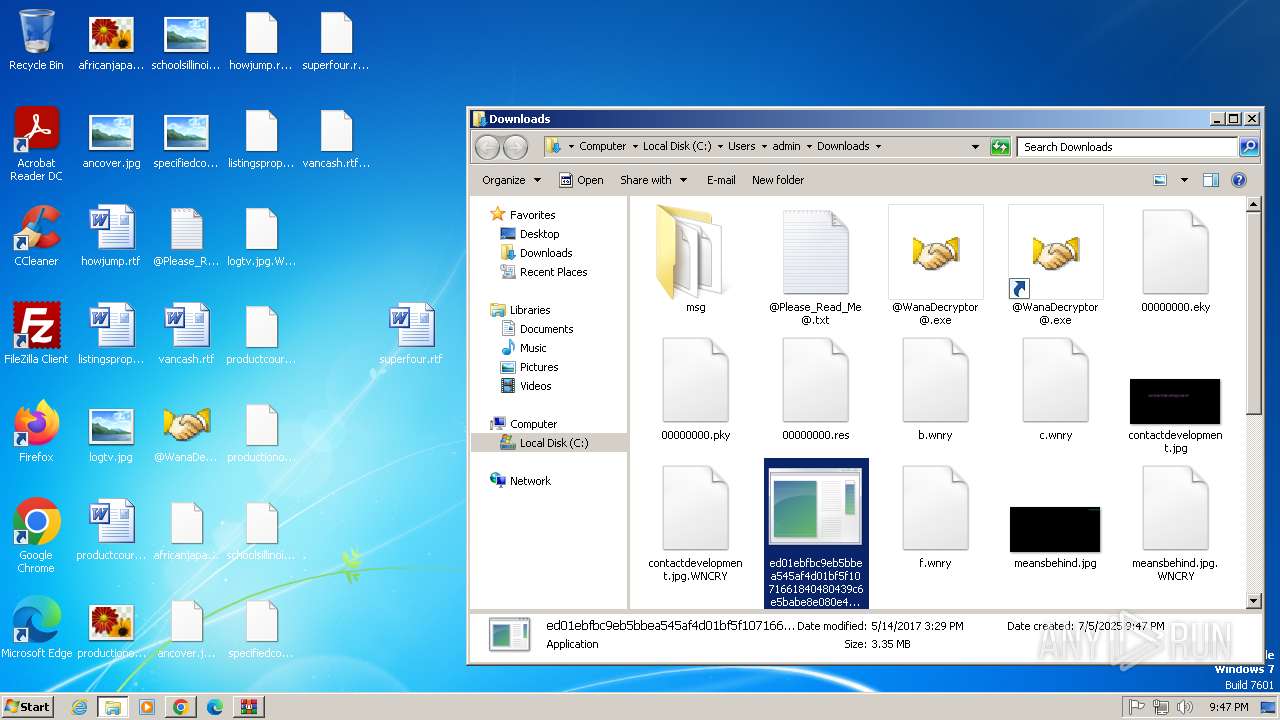Screen dimensions: 1280x720
Task: Select the c.wnry file
Action: coord(1056,388)
